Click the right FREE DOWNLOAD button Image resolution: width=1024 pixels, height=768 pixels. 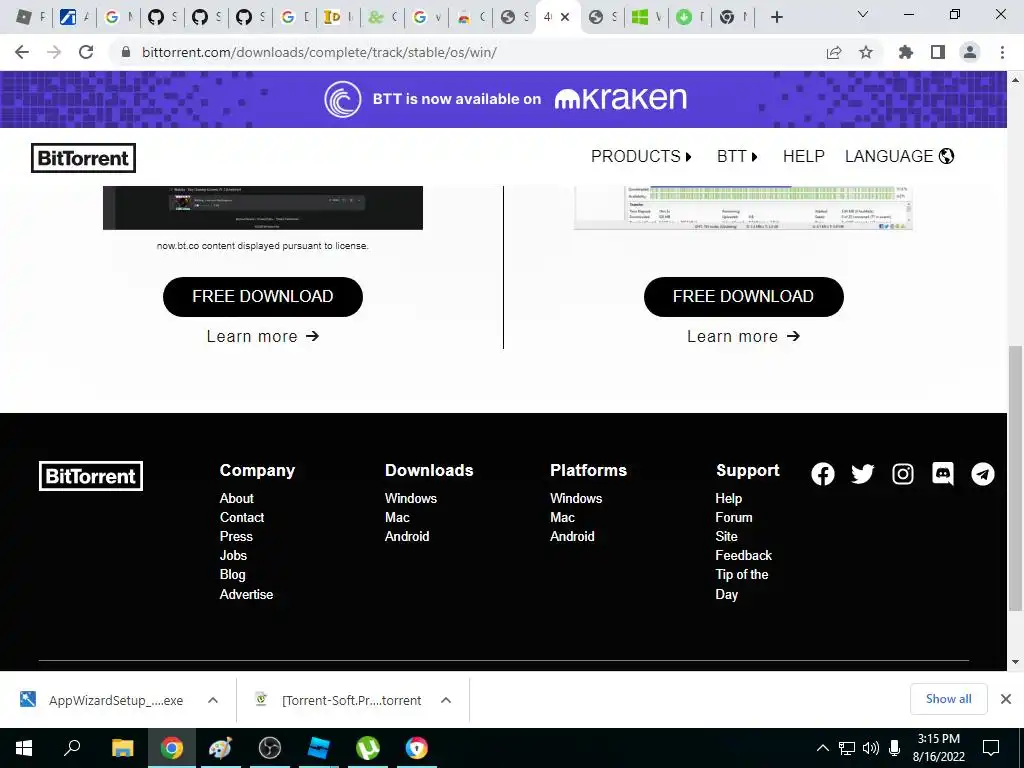tap(743, 296)
